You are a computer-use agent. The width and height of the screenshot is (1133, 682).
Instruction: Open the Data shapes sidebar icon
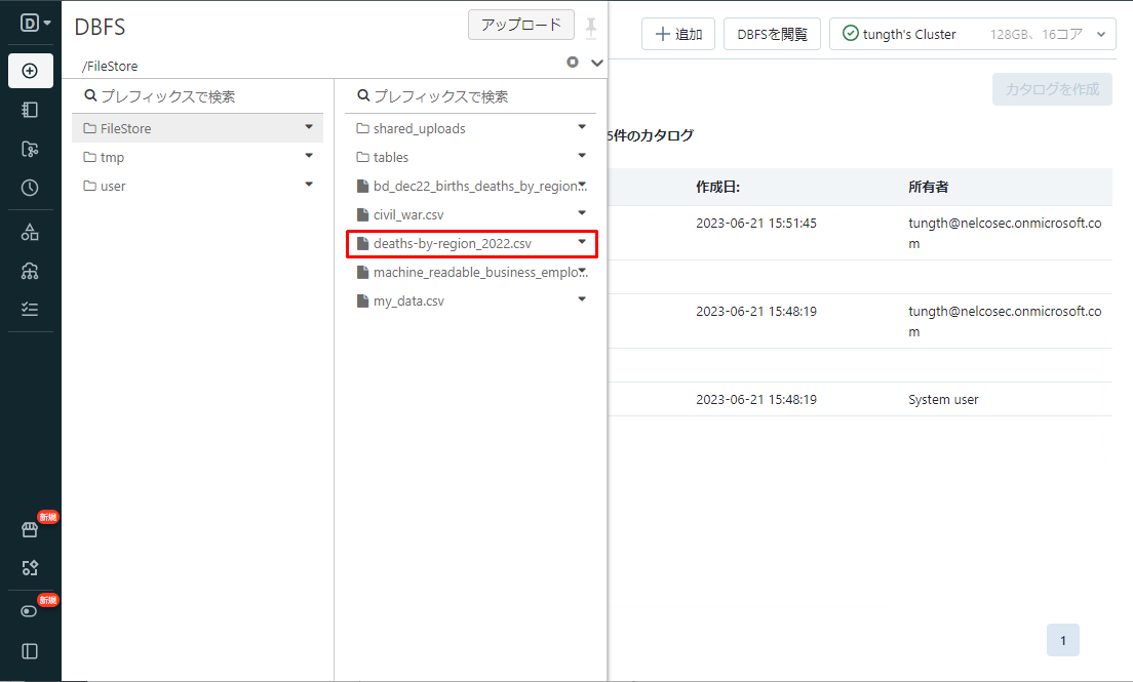30,232
